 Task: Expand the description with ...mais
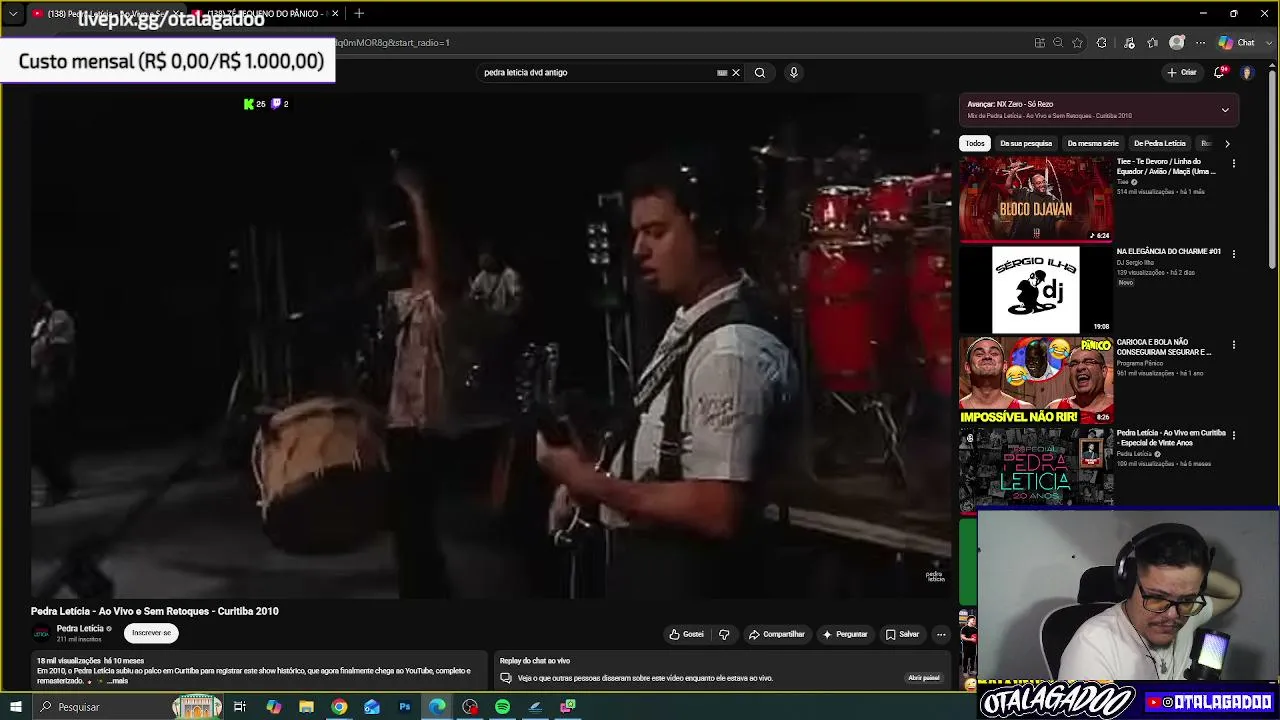[x=117, y=681]
